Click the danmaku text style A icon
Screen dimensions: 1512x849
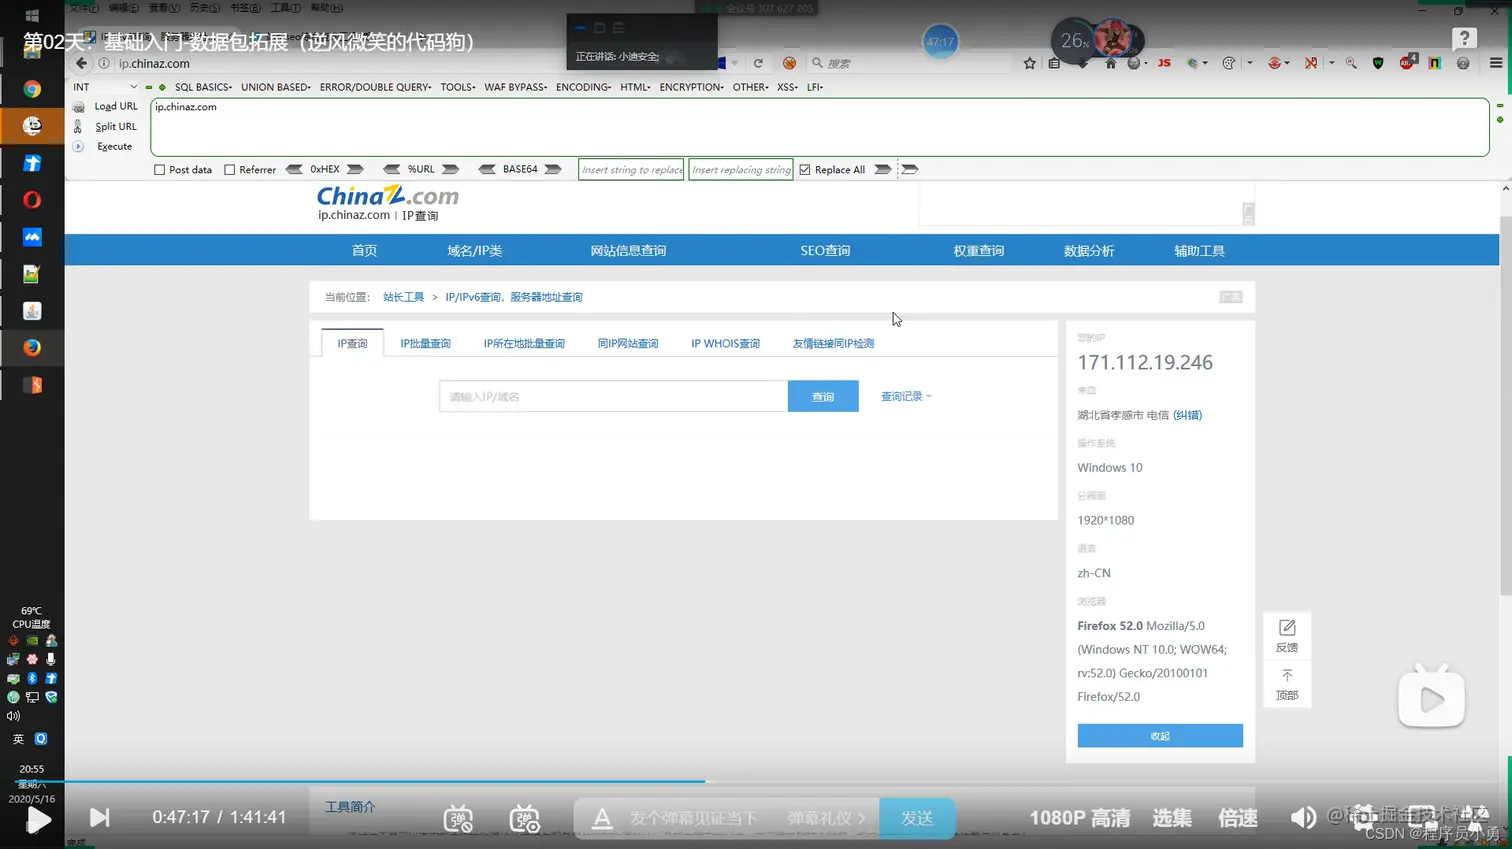click(602, 819)
